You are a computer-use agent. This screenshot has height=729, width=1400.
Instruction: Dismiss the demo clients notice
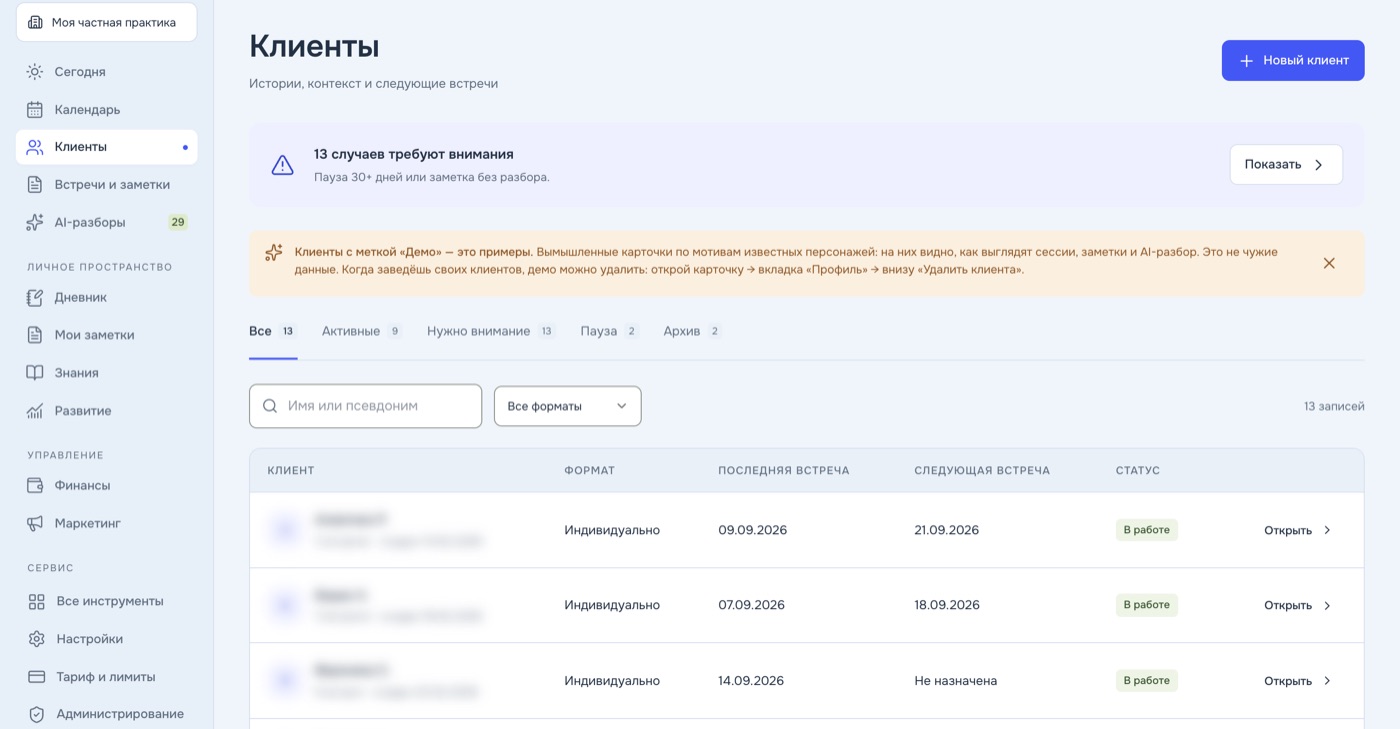(x=1329, y=263)
